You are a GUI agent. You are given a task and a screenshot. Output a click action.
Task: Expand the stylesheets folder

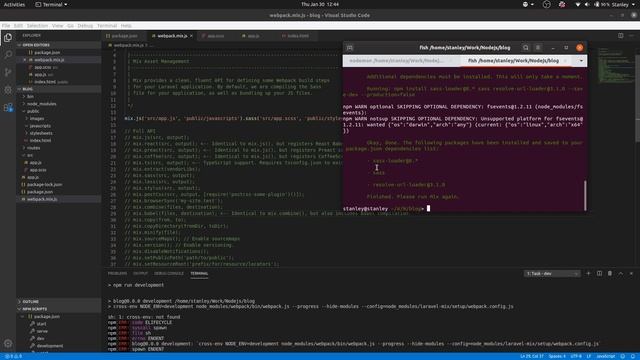pyautogui.click(x=41, y=133)
